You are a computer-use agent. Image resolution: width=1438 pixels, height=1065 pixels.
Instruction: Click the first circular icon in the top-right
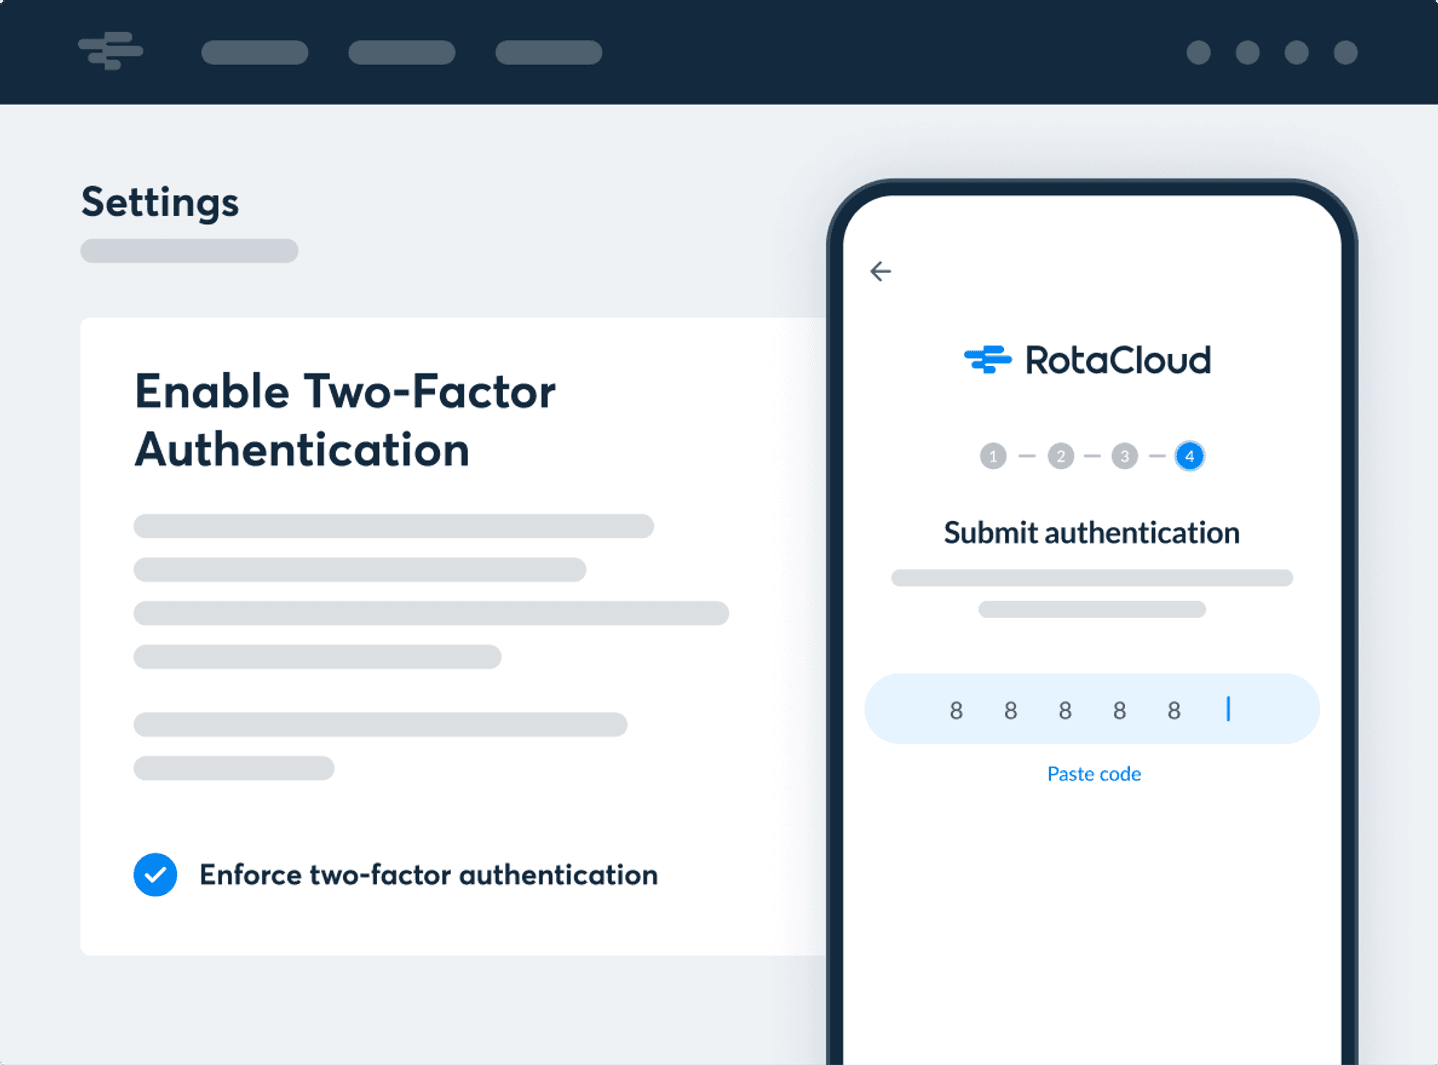point(1198,53)
